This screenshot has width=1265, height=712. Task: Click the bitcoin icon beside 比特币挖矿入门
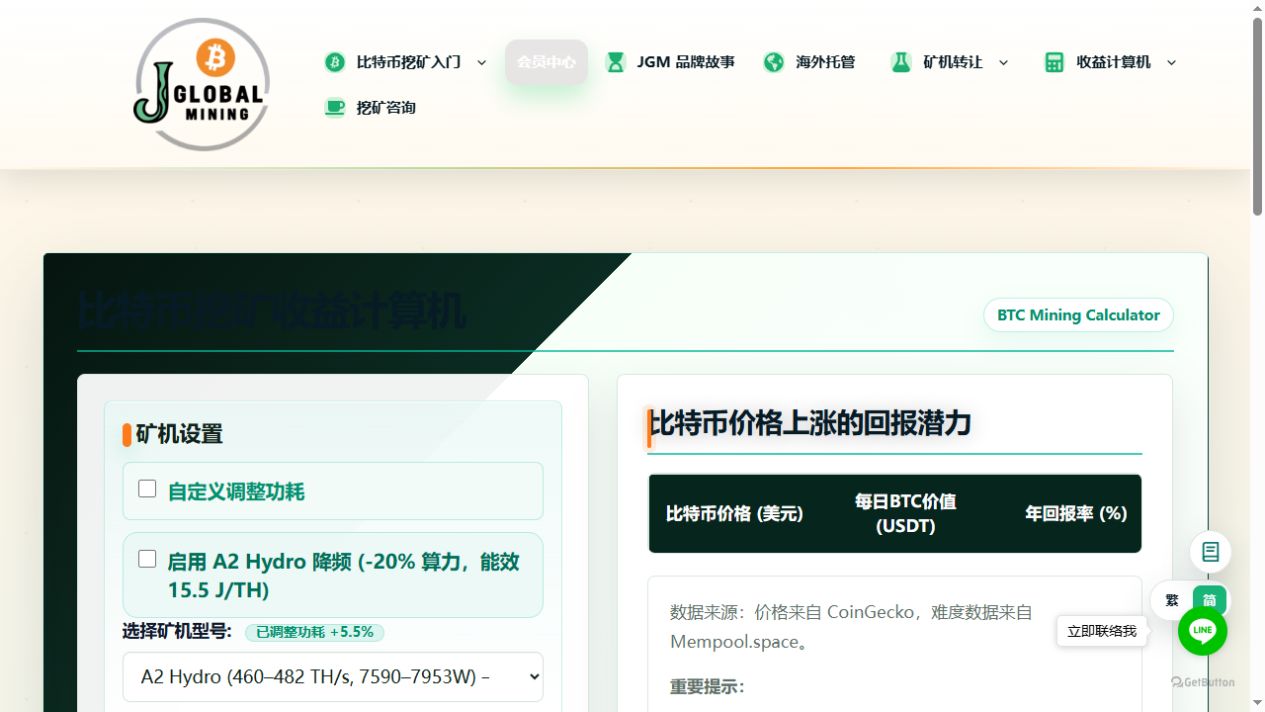(335, 62)
